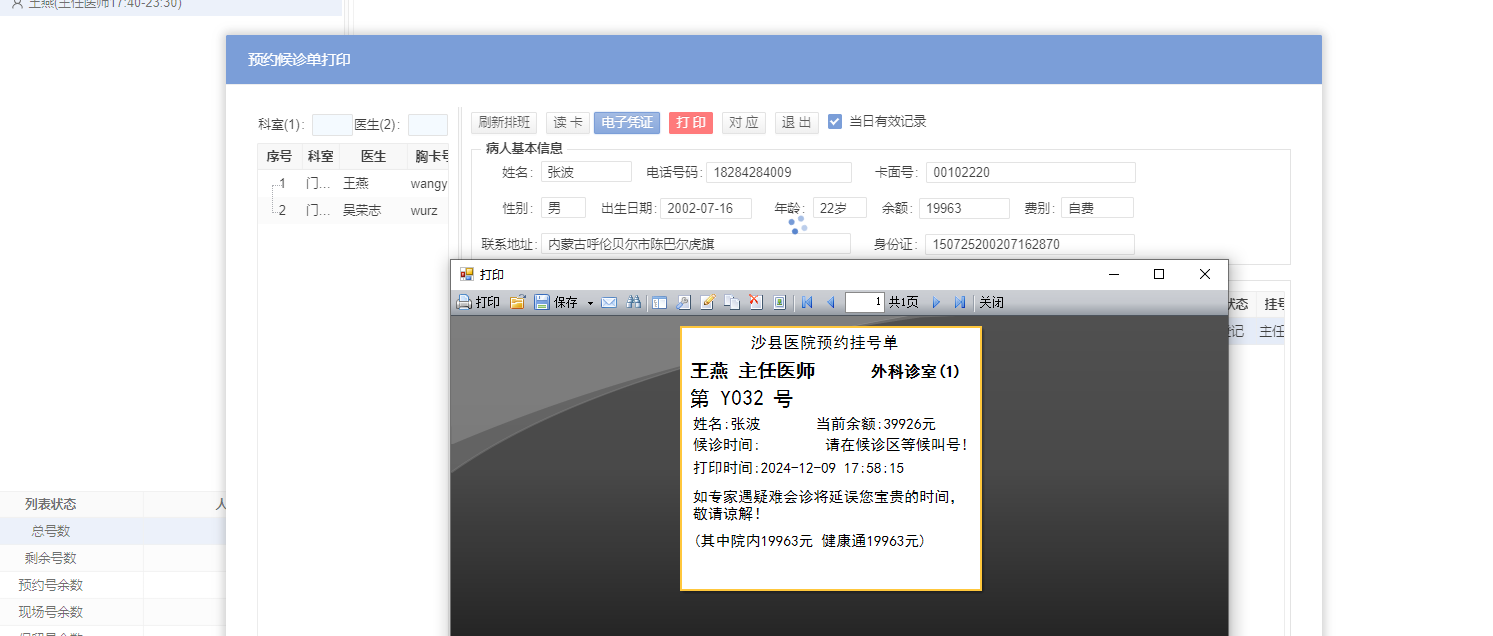Image resolution: width=1493 pixels, height=636 pixels.
Task: Click the green full-screen page icon
Action: tap(780, 302)
